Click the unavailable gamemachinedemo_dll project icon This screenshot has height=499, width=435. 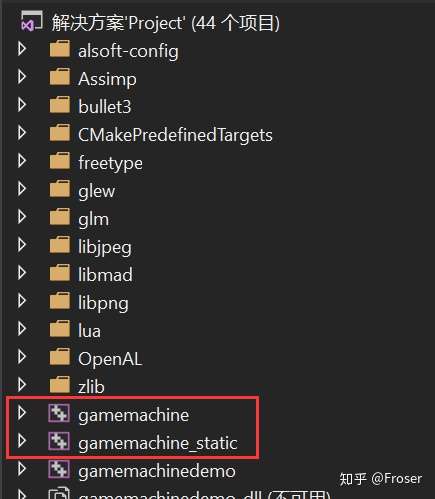click(59, 494)
